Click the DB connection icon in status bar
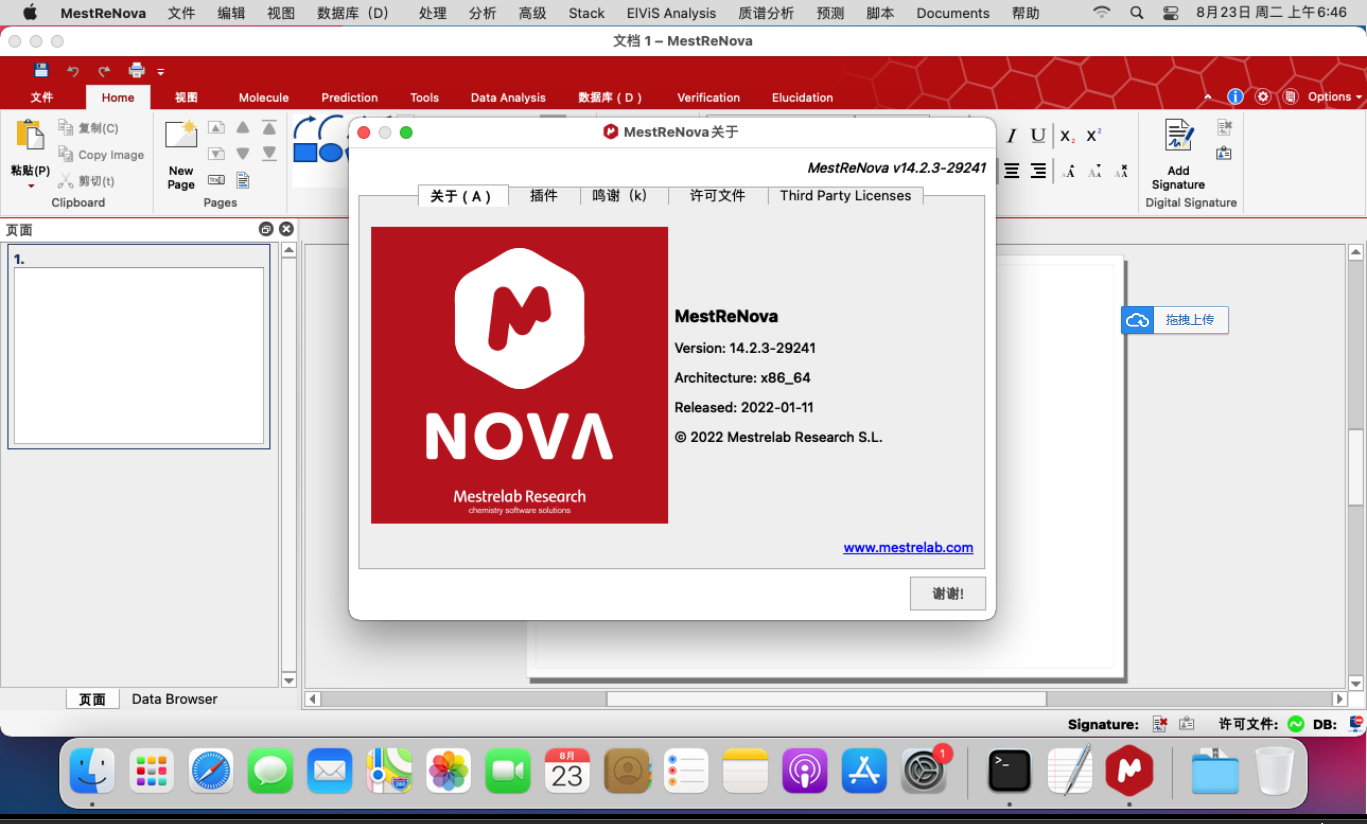1367x824 pixels. 1356,723
